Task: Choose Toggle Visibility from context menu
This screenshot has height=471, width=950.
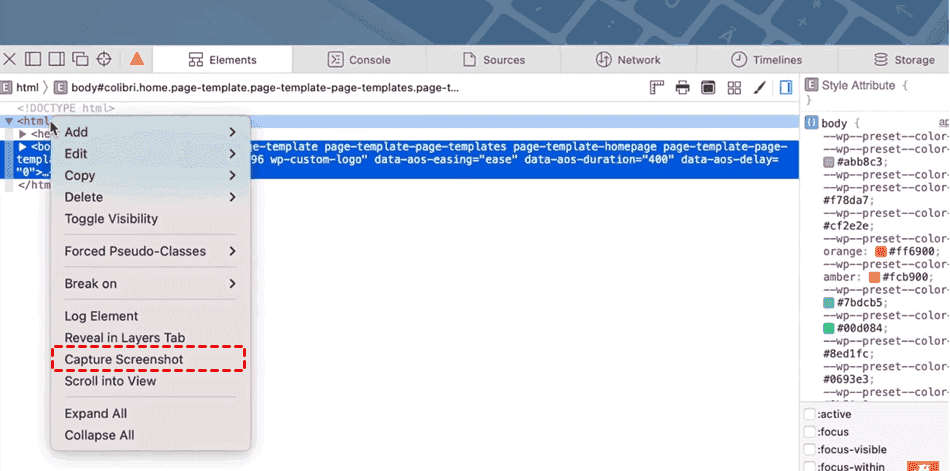Action: pyautogui.click(x=150, y=219)
